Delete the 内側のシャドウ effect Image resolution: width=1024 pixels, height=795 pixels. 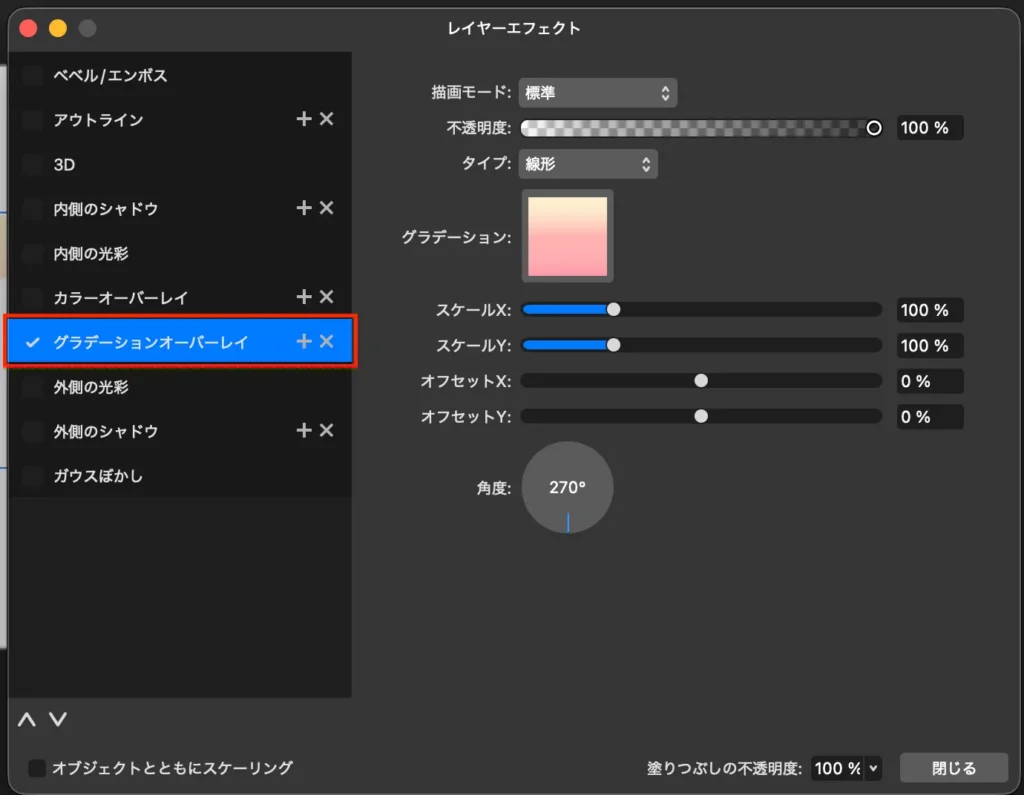pos(326,208)
